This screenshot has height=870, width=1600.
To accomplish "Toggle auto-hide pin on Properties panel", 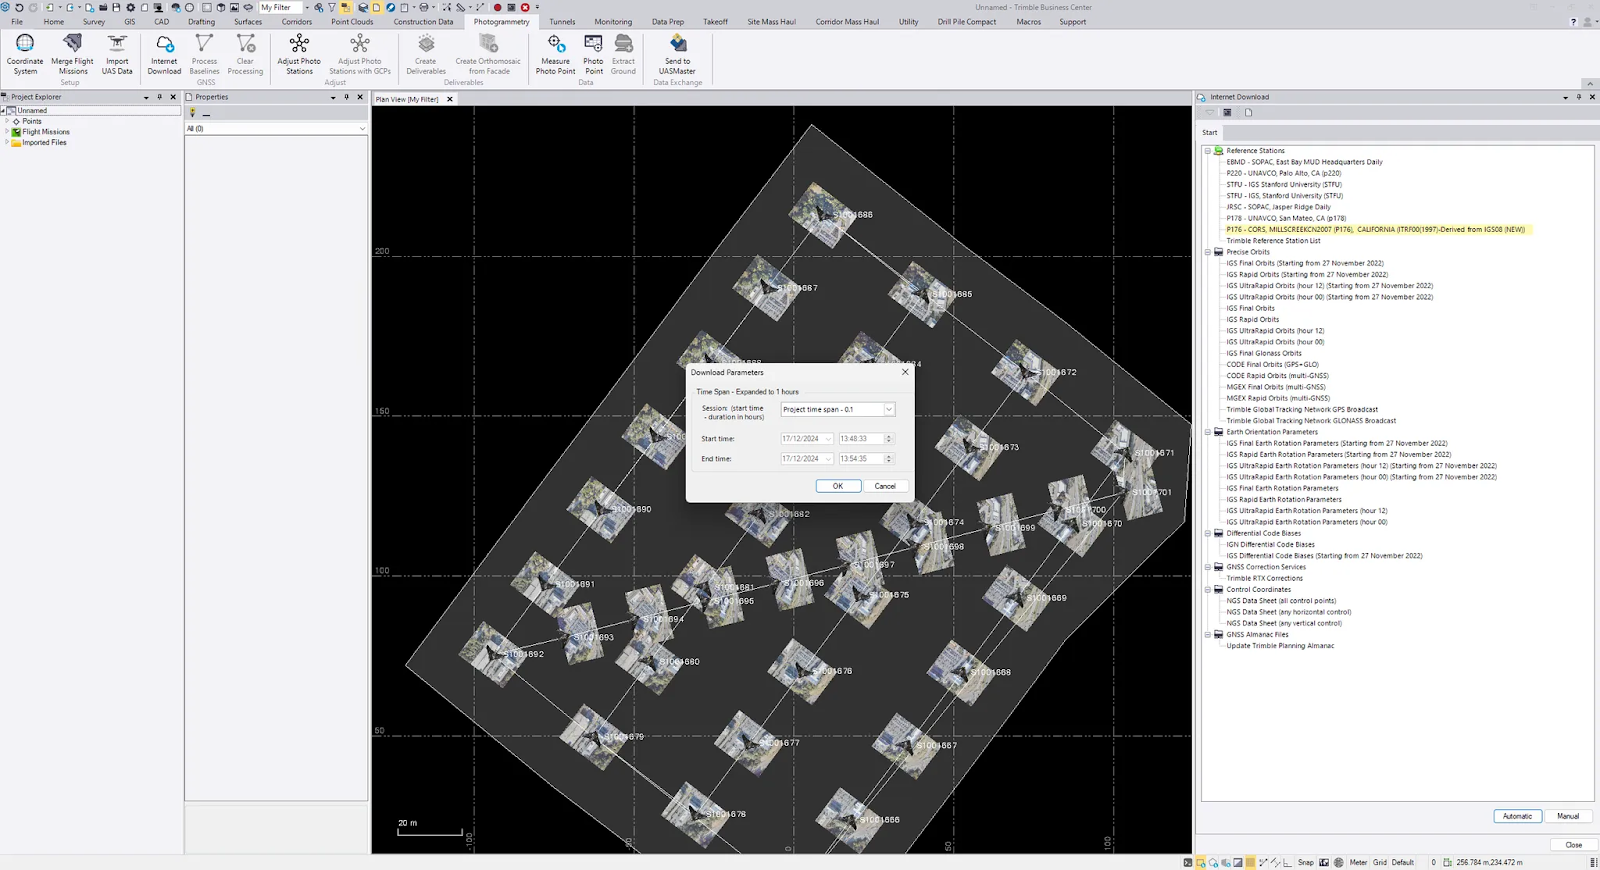I will pos(347,97).
